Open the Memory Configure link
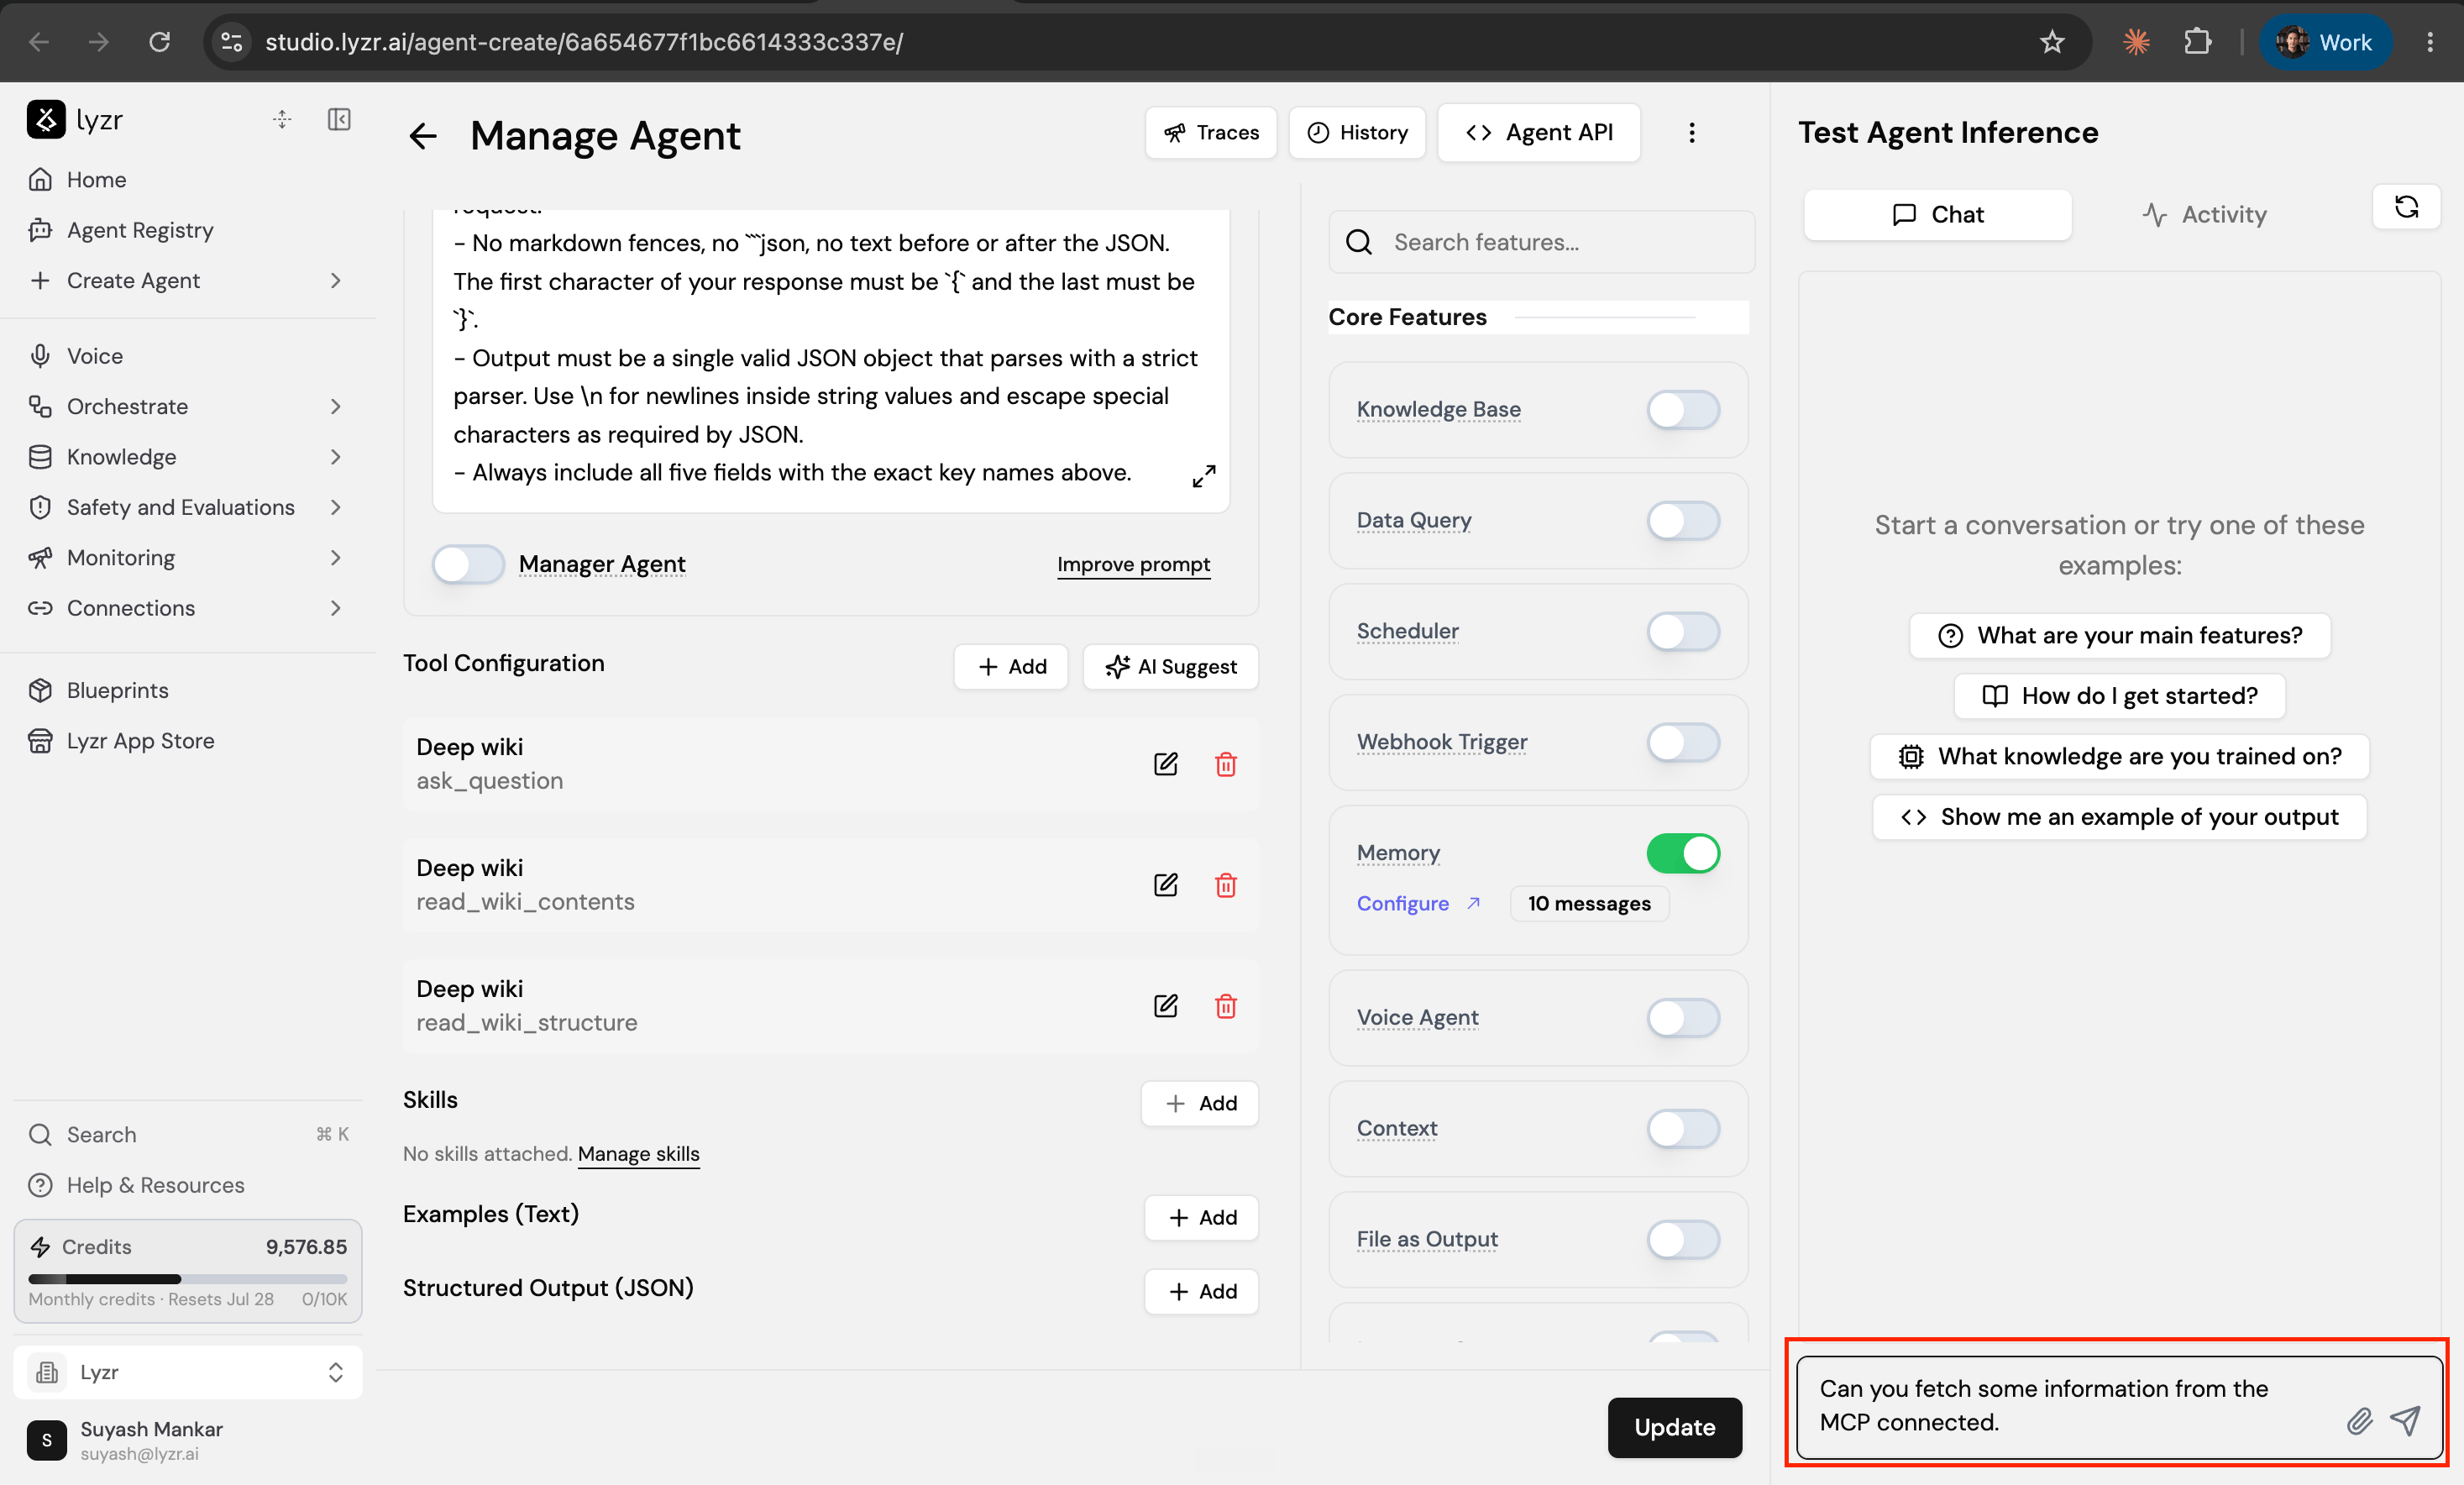This screenshot has width=2464, height=1485. coord(1417,903)
